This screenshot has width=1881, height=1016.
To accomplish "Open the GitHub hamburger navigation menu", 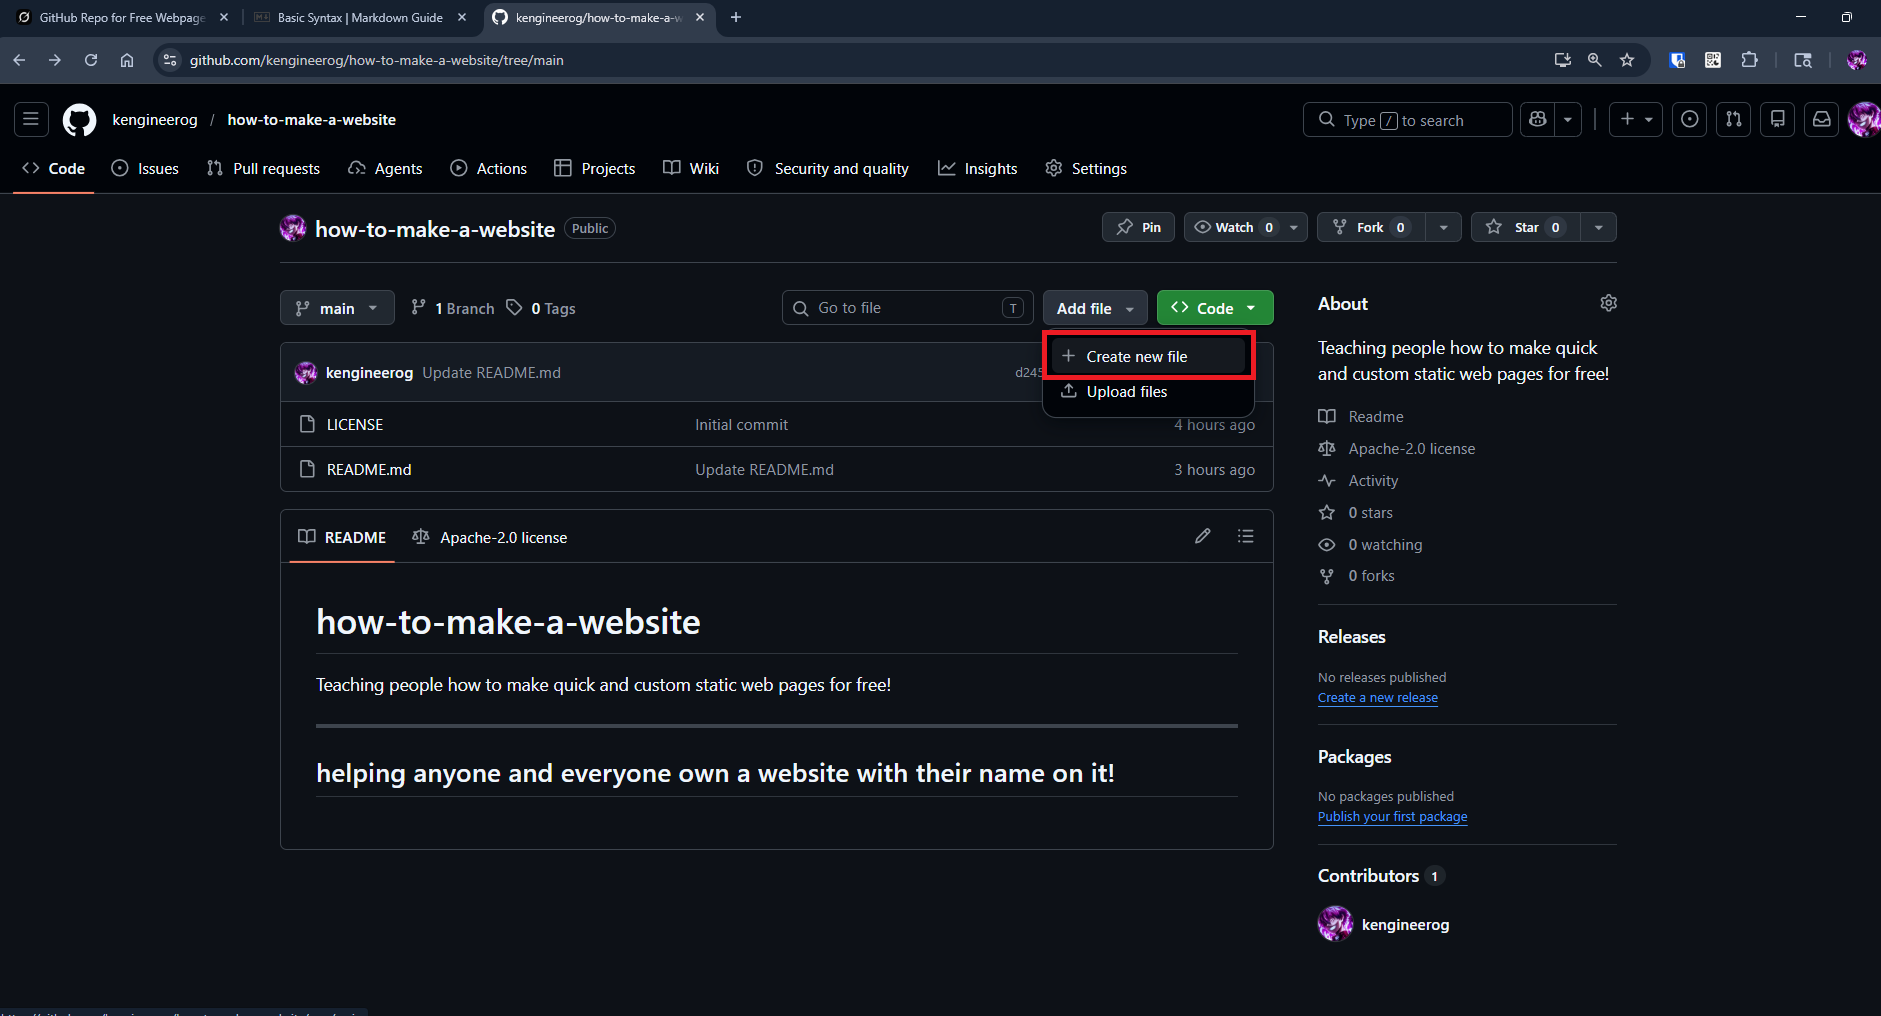I will [x=31, y=119].
